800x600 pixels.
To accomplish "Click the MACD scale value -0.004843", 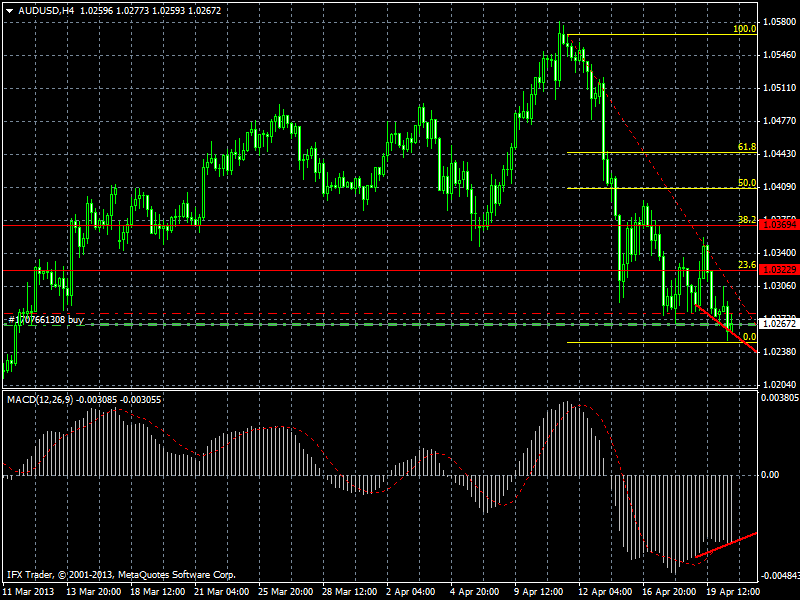I will click(x=780, y=576).
